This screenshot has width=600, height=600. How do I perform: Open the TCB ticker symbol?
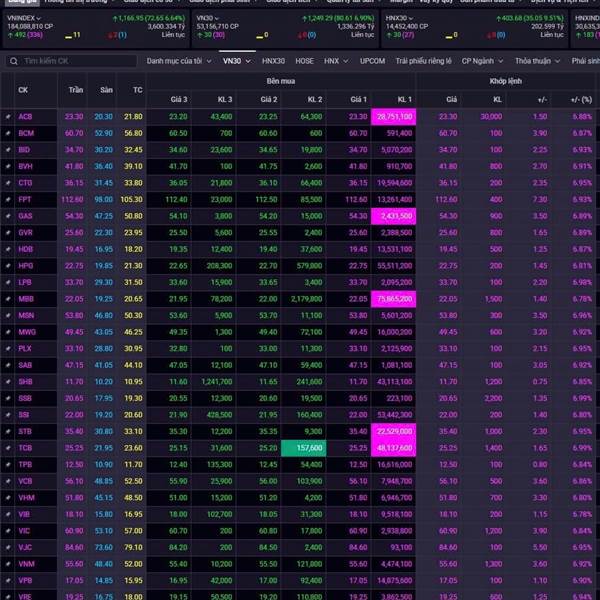pyautogui.click(x=25, y=448)
